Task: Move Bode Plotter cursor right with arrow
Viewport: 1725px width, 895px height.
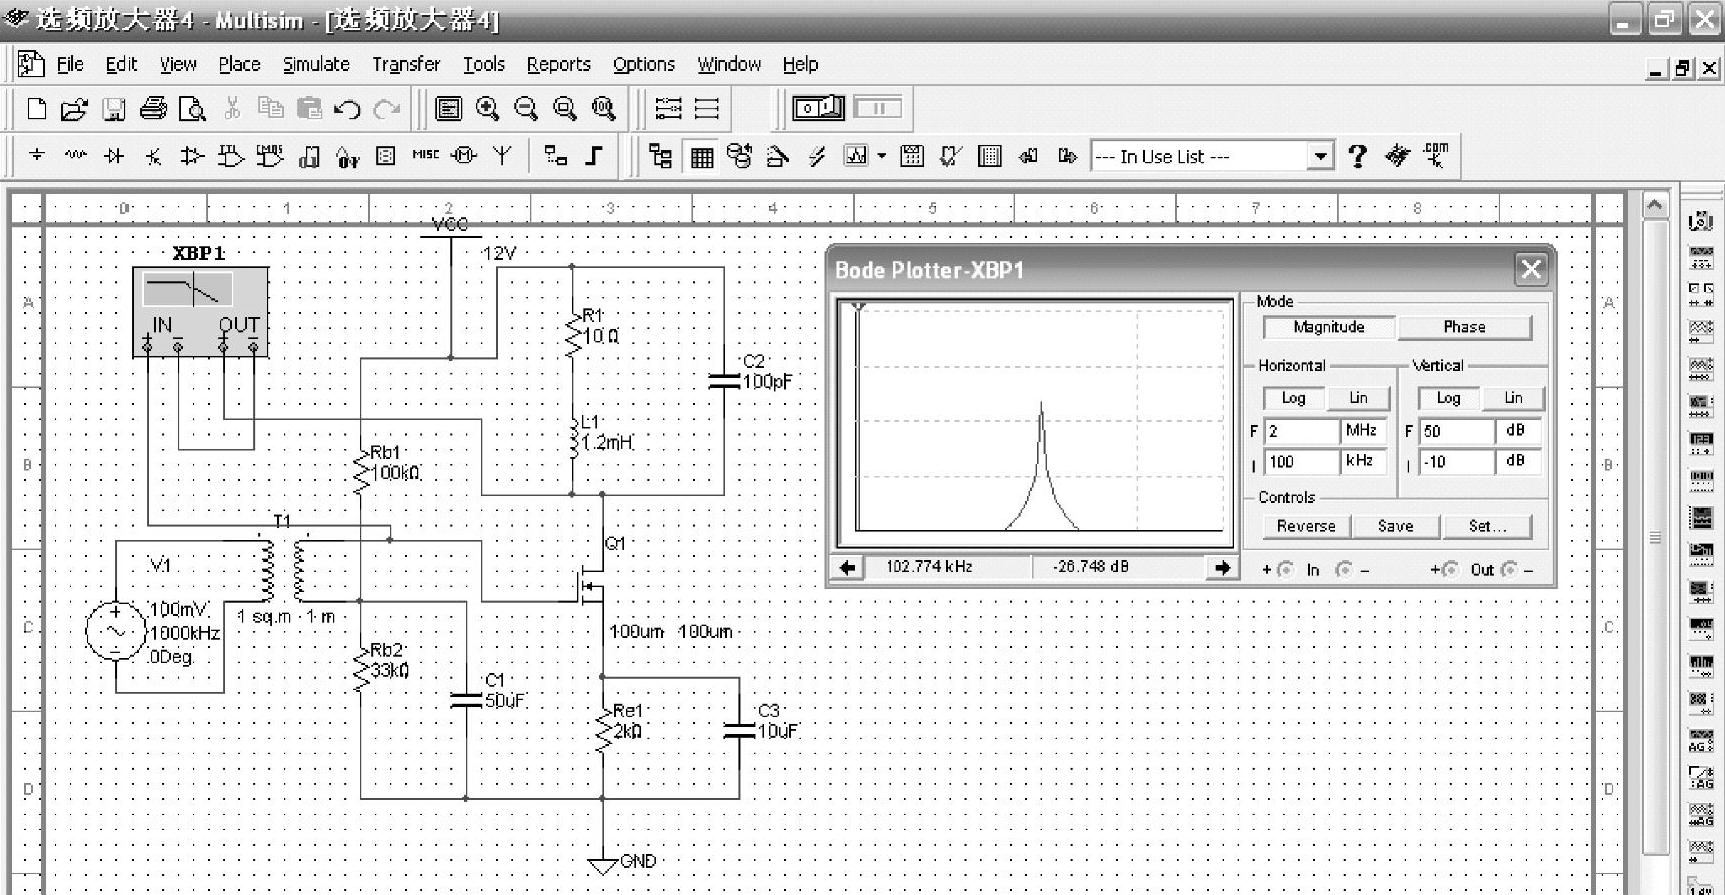Action: [x=1222, y=568]
